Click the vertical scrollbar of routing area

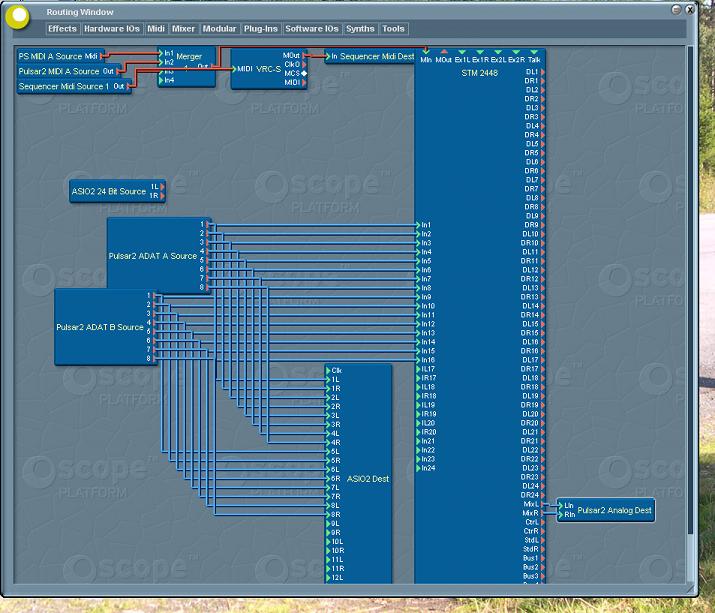coord(689,292)
